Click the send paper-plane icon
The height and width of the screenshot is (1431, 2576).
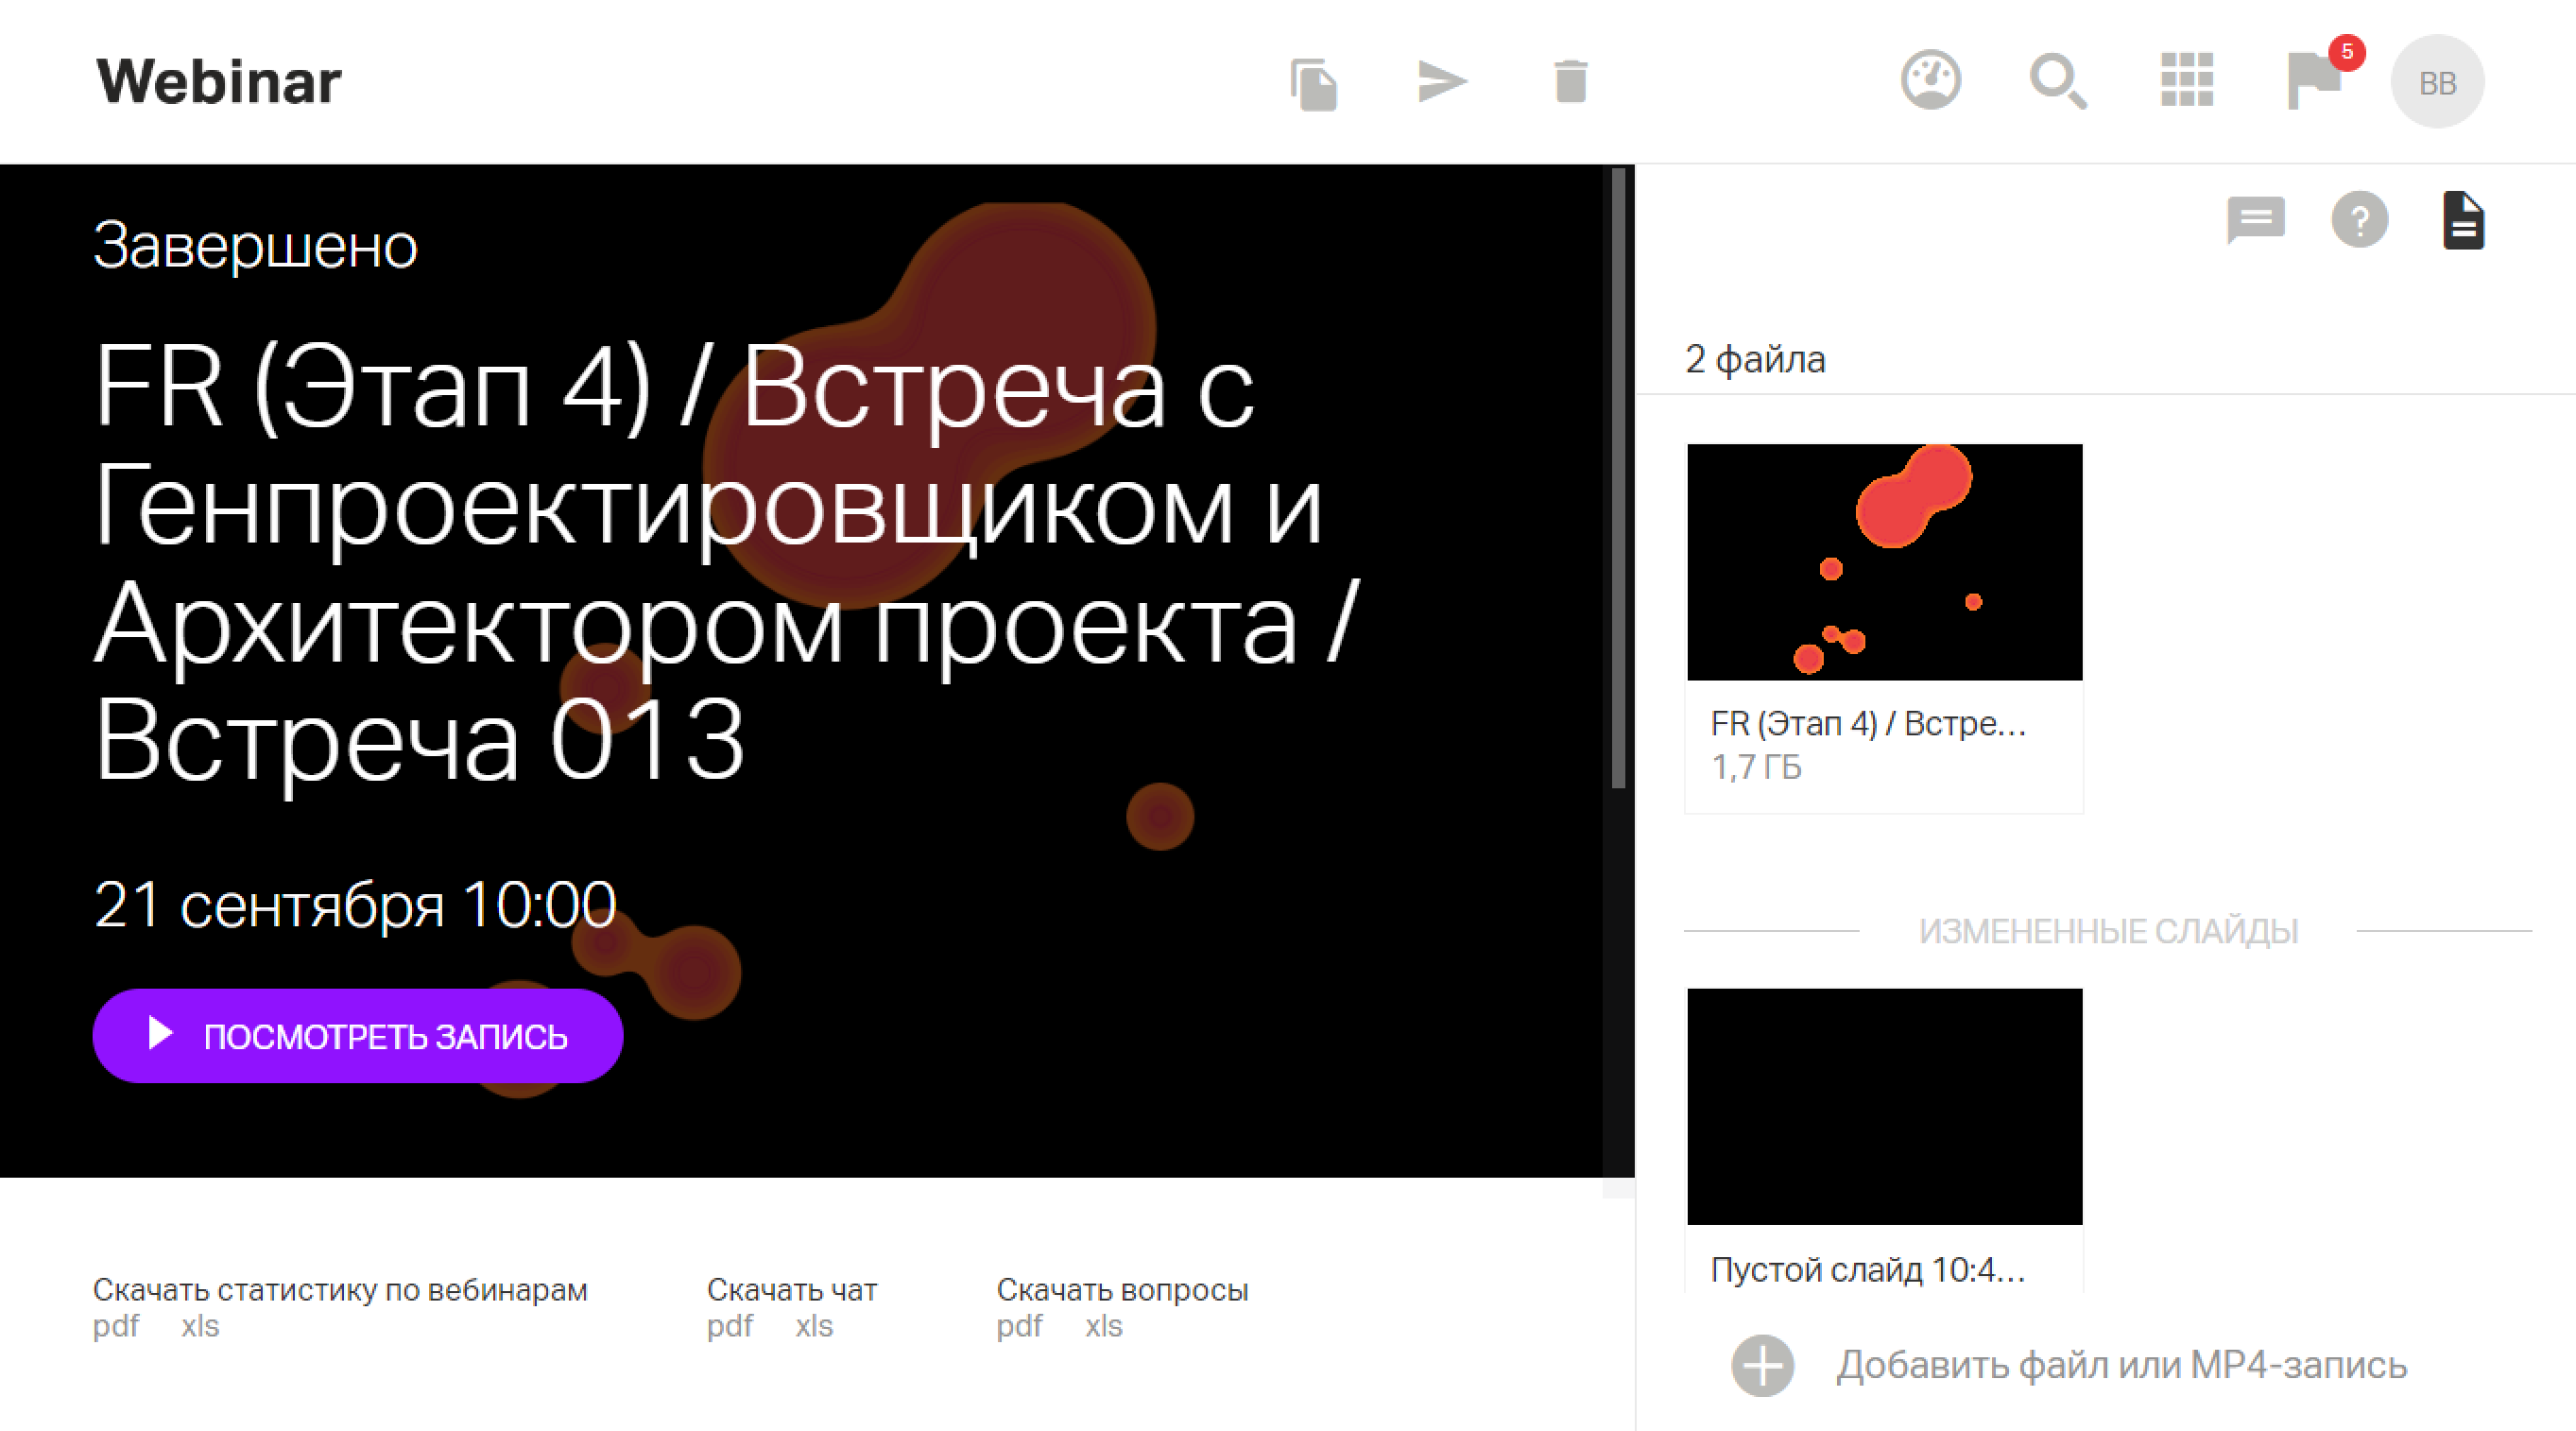click(1441, 82)
